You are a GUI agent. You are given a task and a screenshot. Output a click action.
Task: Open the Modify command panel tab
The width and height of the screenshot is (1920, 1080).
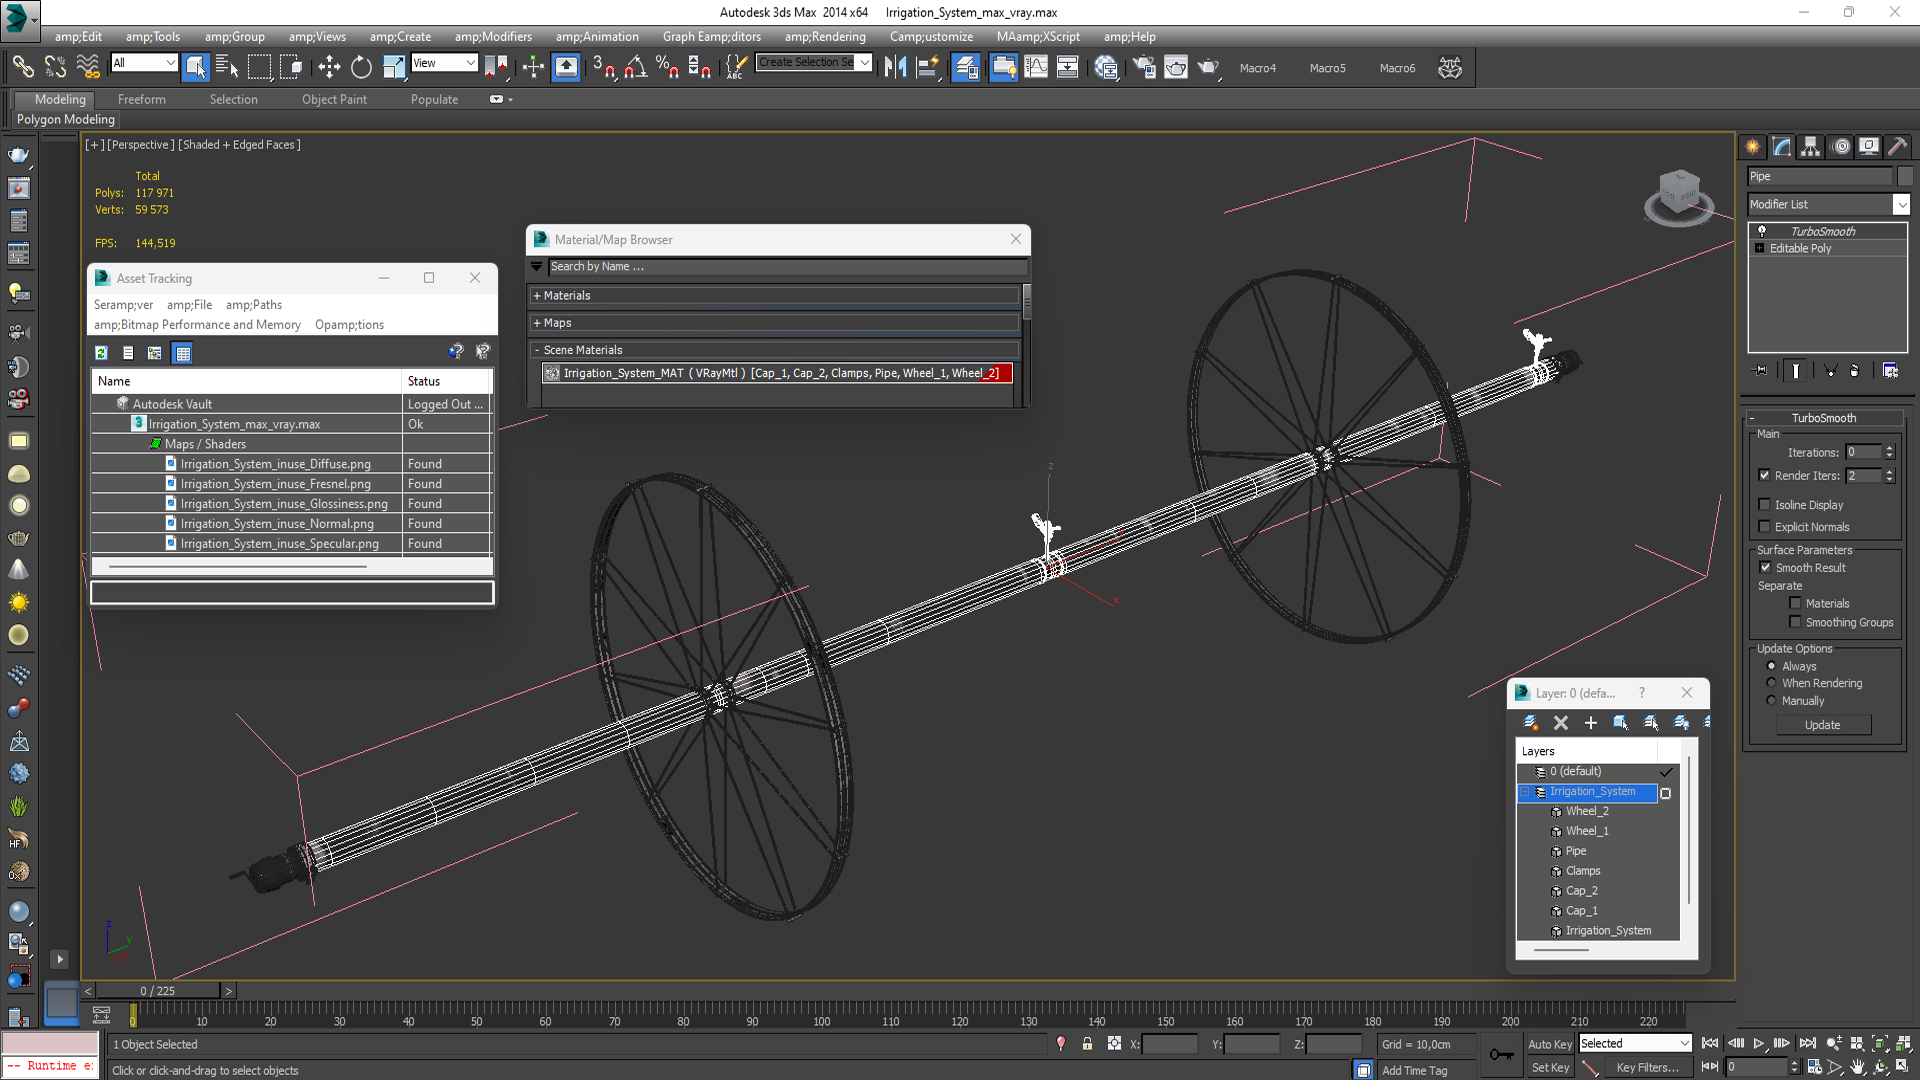click(x=1782, y=146)
